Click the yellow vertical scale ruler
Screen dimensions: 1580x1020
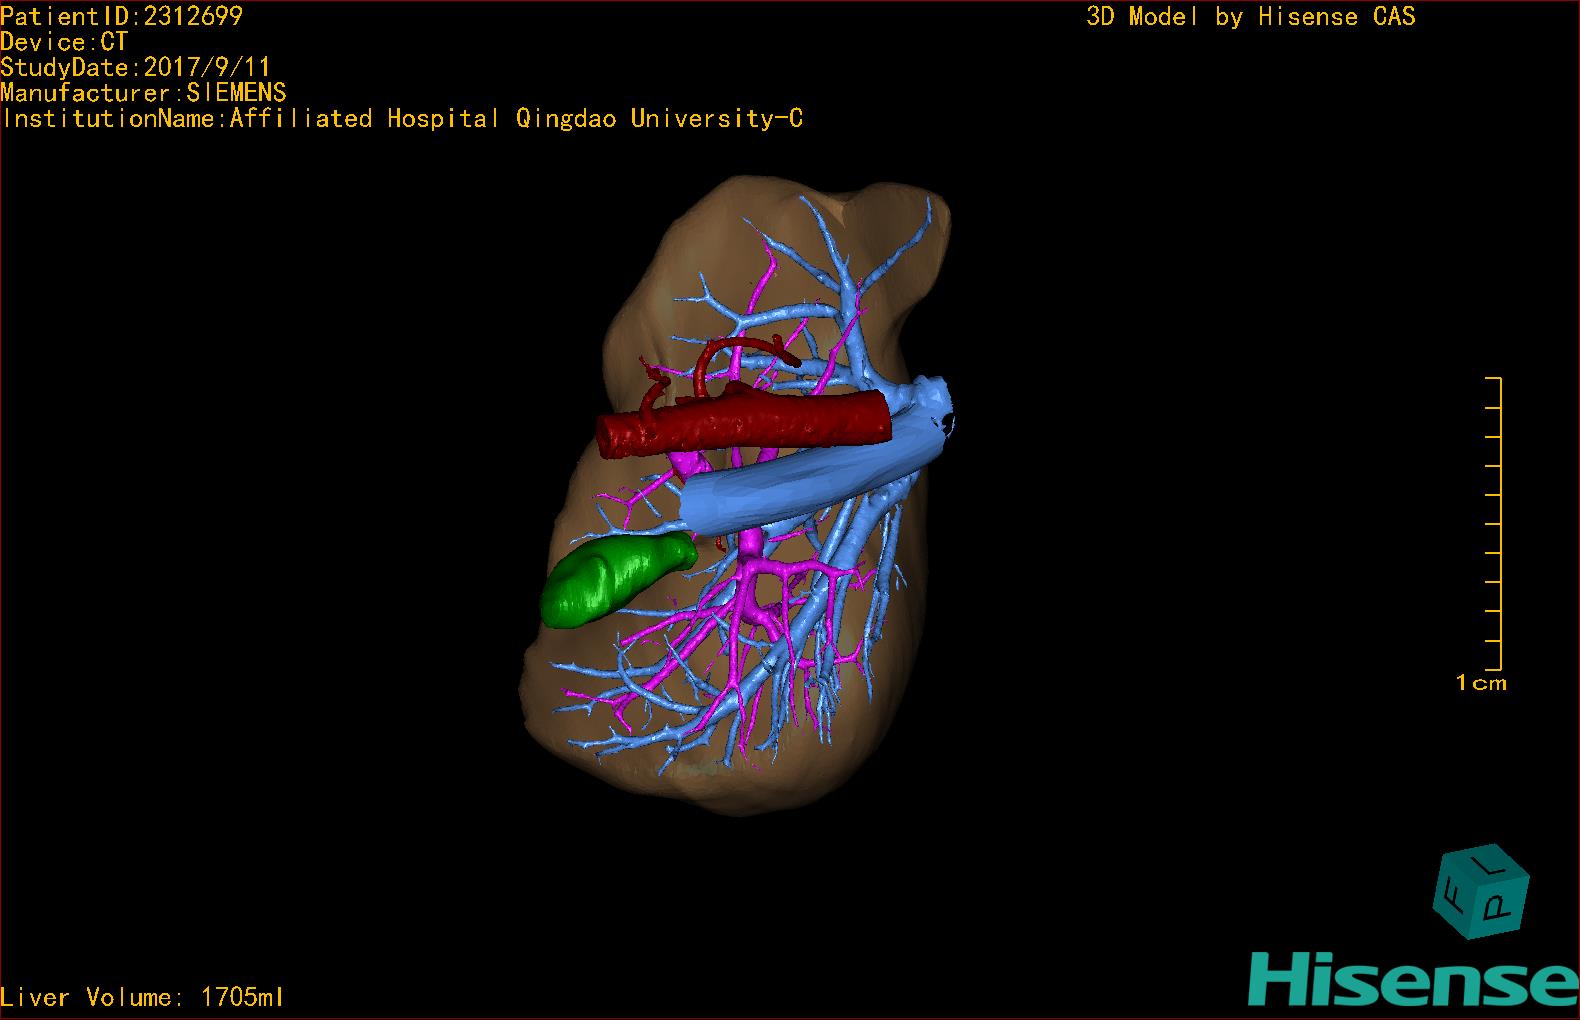[1497, 525]
